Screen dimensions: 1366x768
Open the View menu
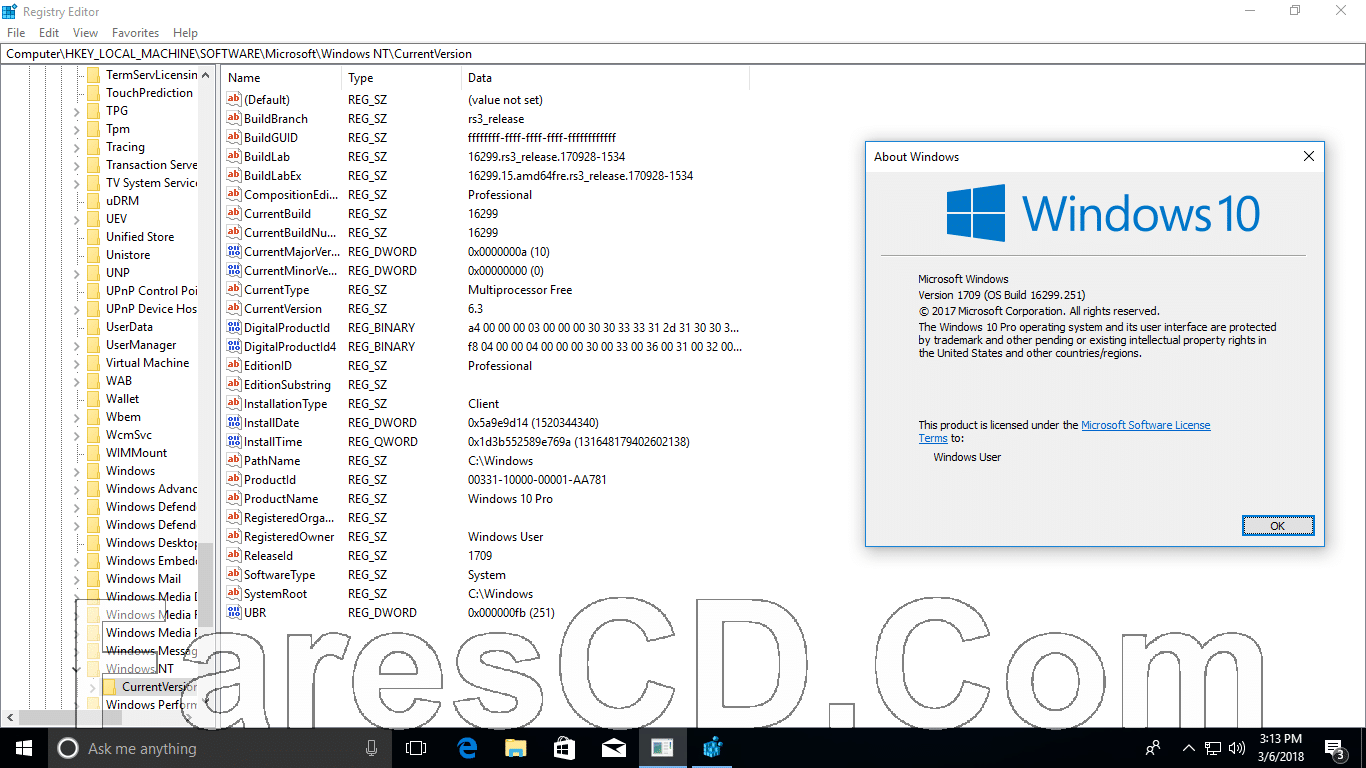(x=85, y=33)
